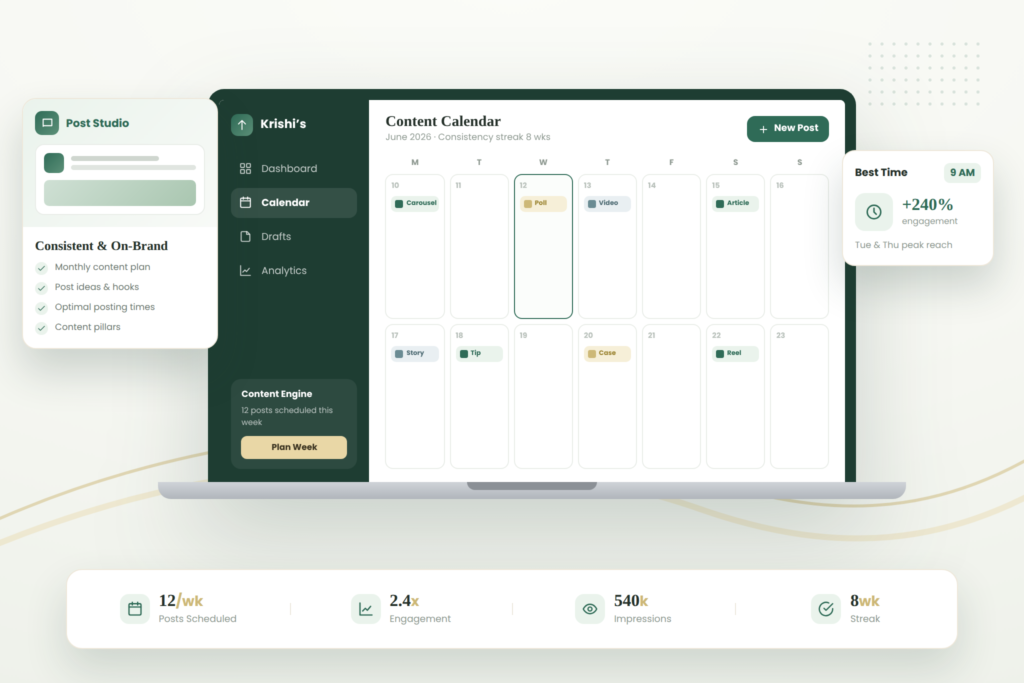Viewport: 1024px width, 683px height.
Task: Click '12 posts scheduled this week' text
Action: (287, 416)
